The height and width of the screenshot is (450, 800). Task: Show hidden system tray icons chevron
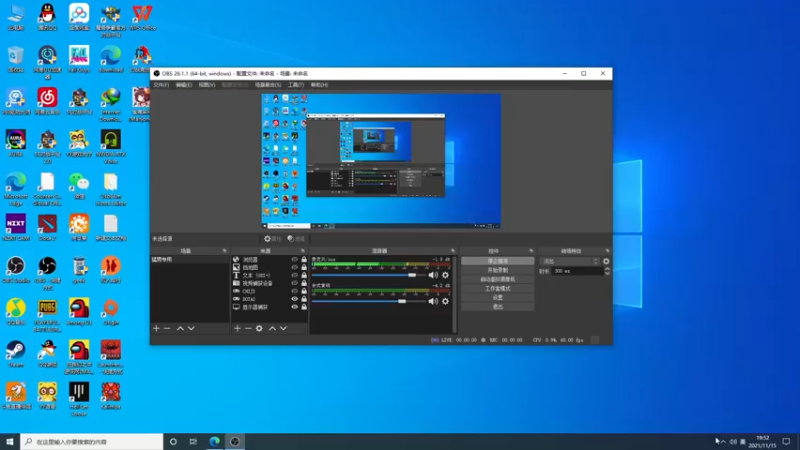point(723,442)
